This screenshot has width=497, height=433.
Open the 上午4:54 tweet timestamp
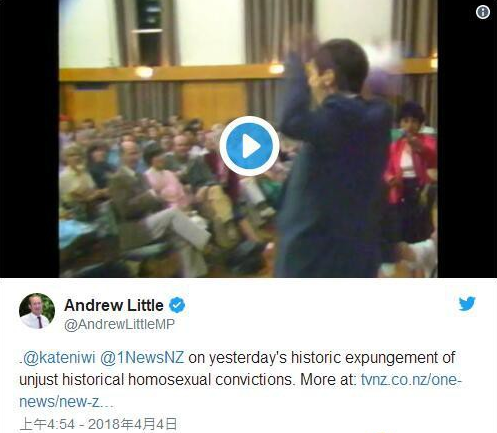pos(47,424)
